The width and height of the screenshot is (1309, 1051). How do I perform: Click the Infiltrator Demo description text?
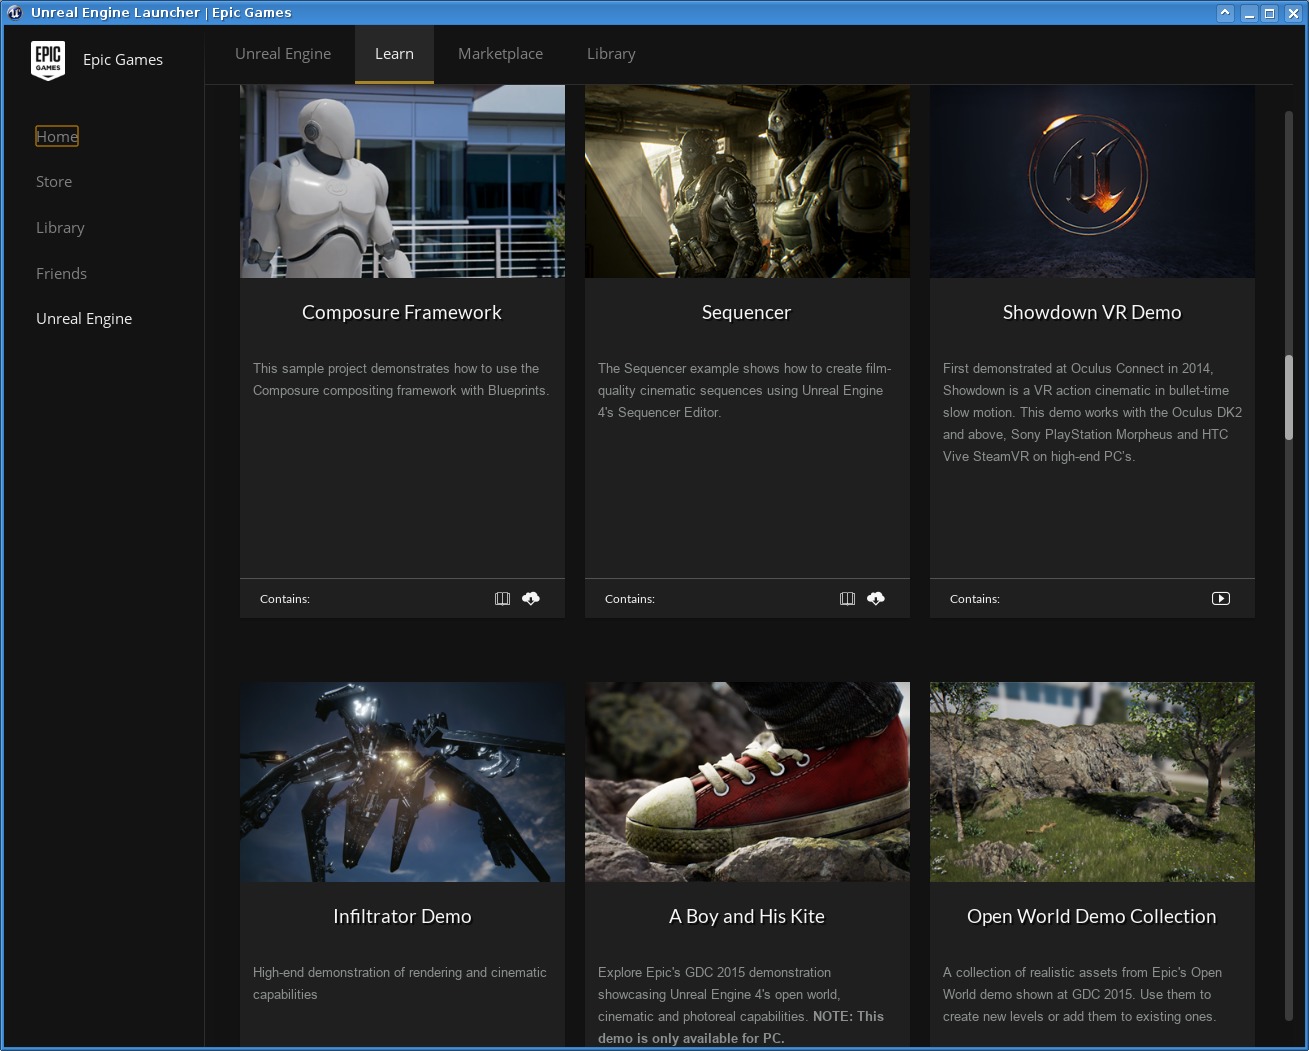pos(400,983)
